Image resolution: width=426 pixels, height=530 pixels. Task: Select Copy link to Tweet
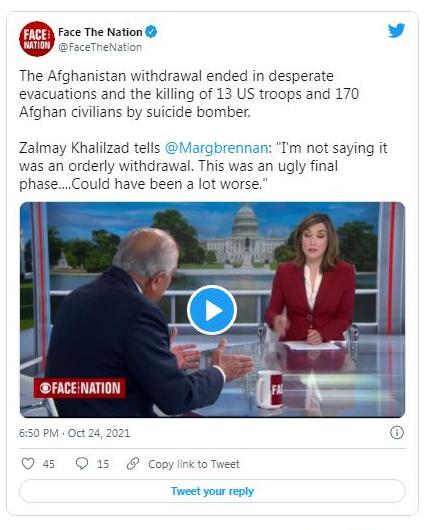tap(194, 464)
